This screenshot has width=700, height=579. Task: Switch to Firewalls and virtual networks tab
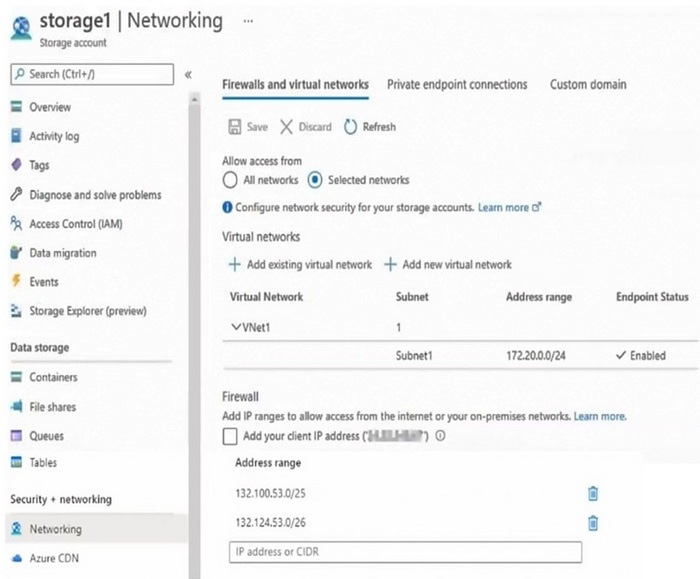click(295, 85)
